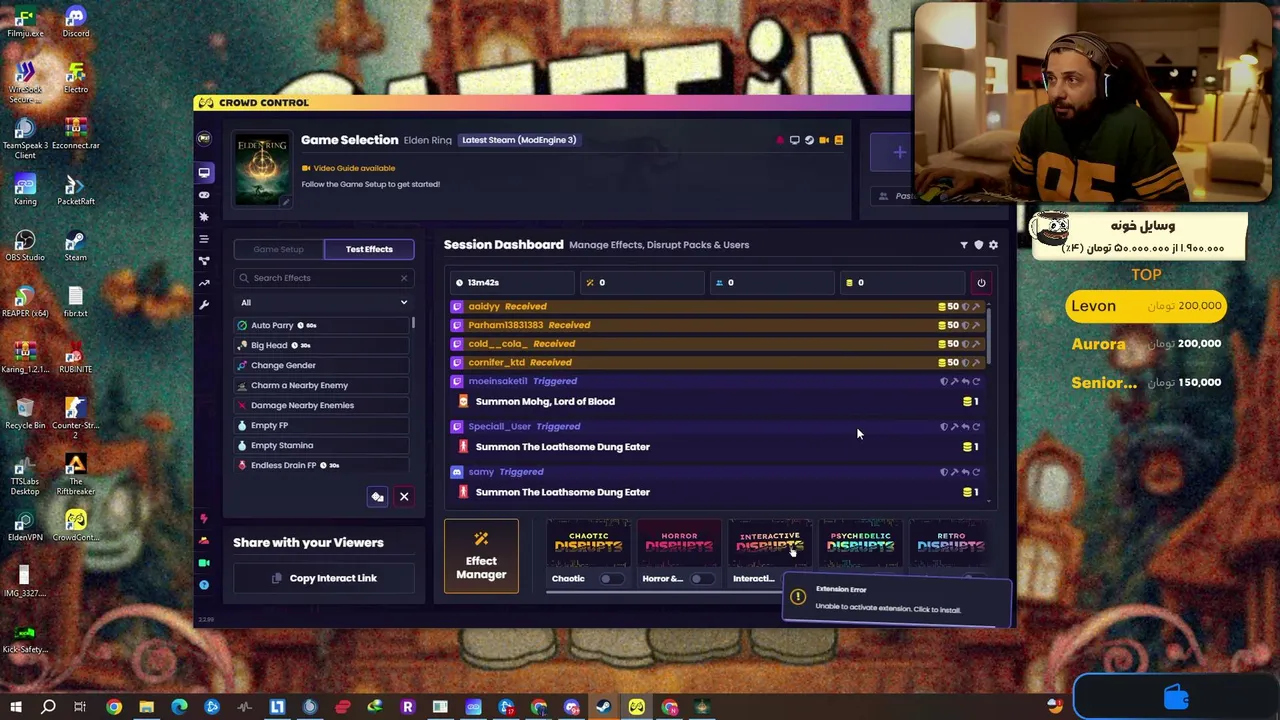Image resolution: width=1280 pixels, height=720 pixels.
Task: Click the cornifer_ktd Received row
Action: click(718, 362)
